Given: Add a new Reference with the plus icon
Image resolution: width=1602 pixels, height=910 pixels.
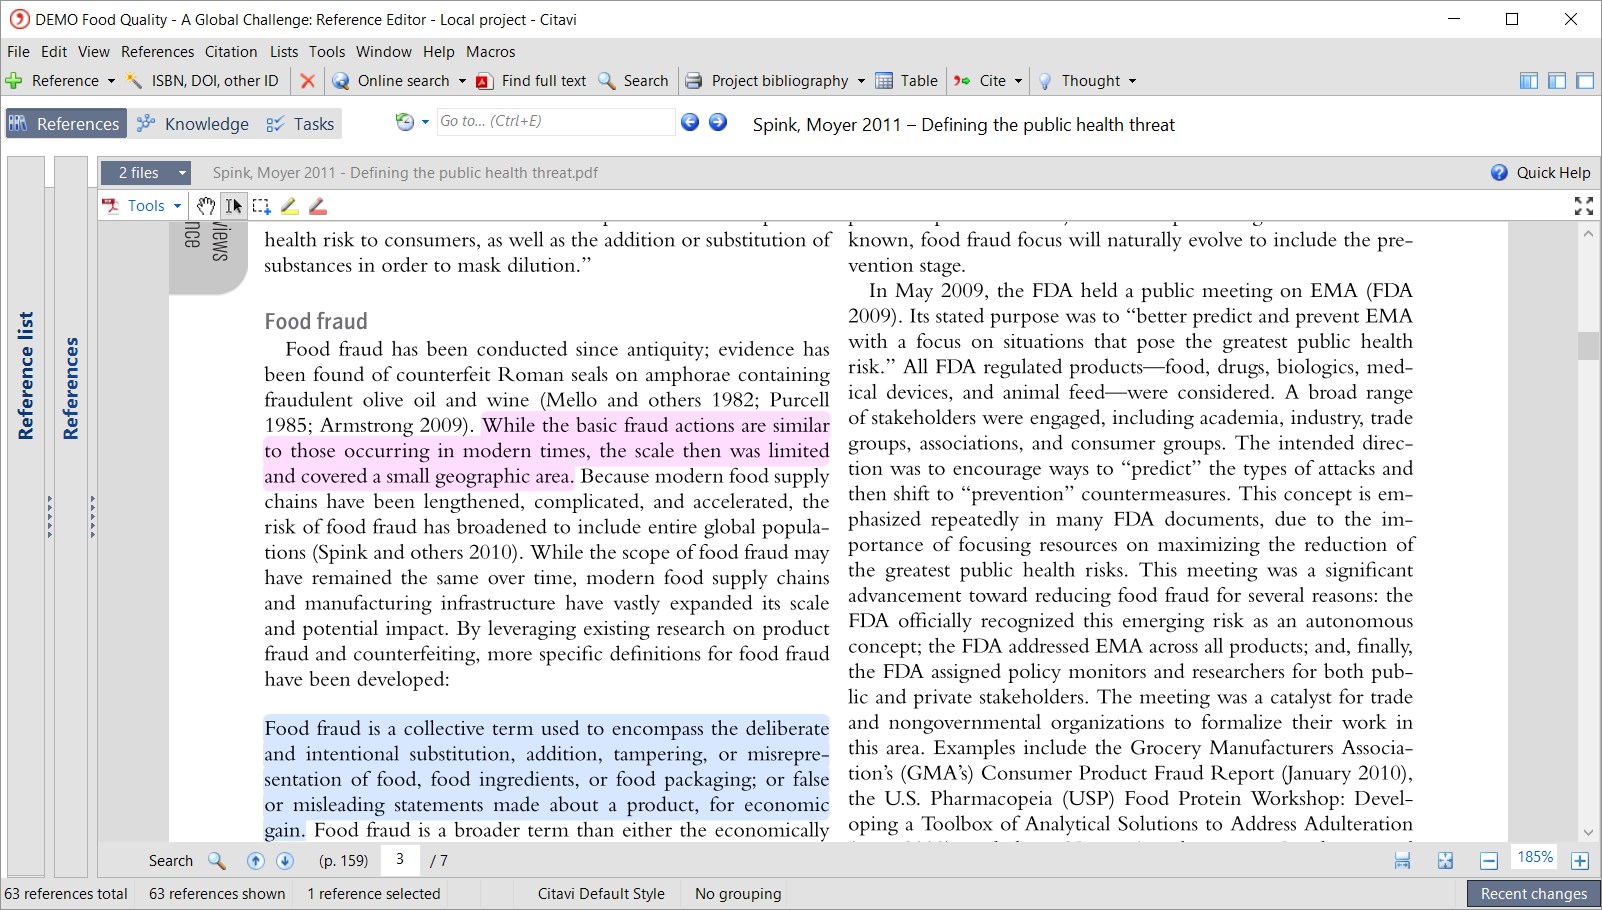Looking at the screenshot, I should pyautogui.click(x=14, y=81).
